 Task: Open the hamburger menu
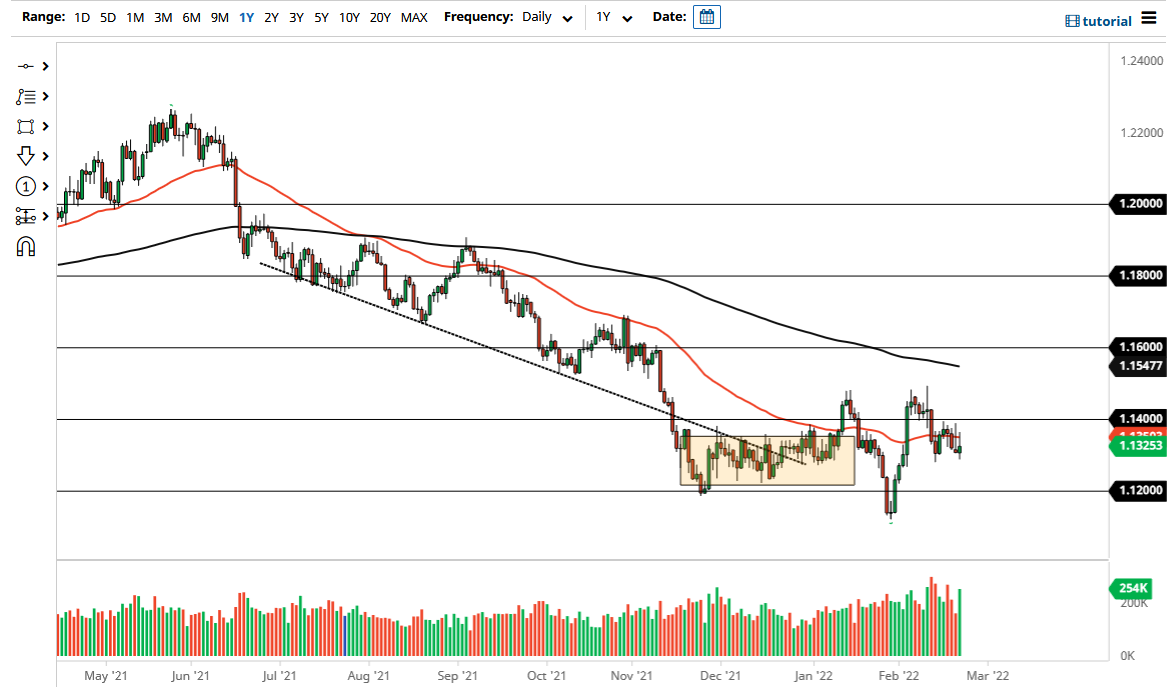pos(1148,19)
